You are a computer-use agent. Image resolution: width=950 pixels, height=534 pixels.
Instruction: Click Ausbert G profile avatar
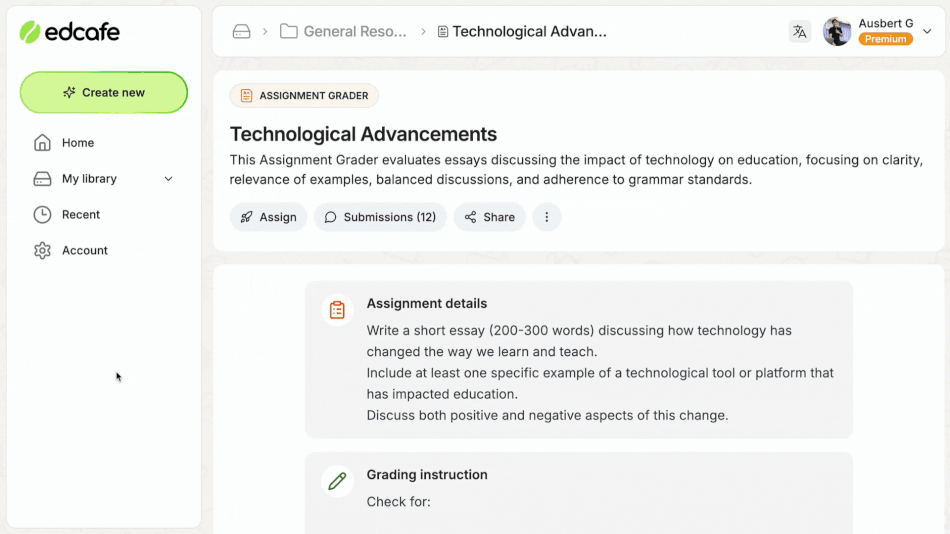click(837, 31)
